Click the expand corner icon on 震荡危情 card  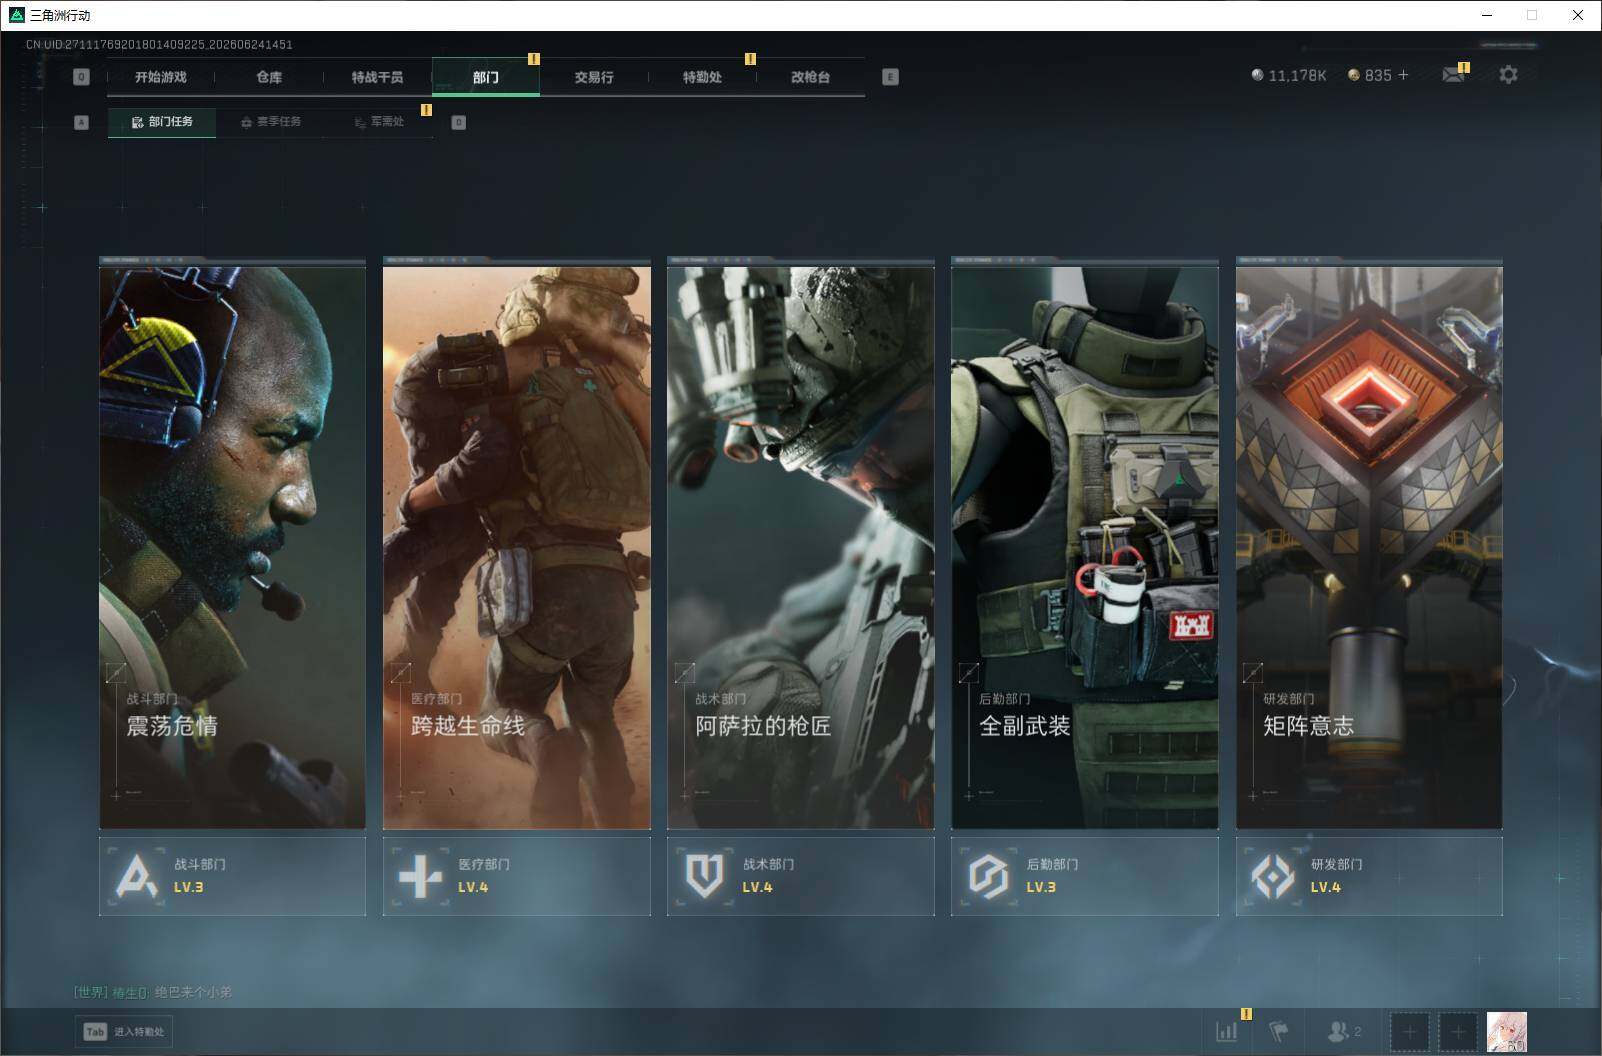pos(116,673)
